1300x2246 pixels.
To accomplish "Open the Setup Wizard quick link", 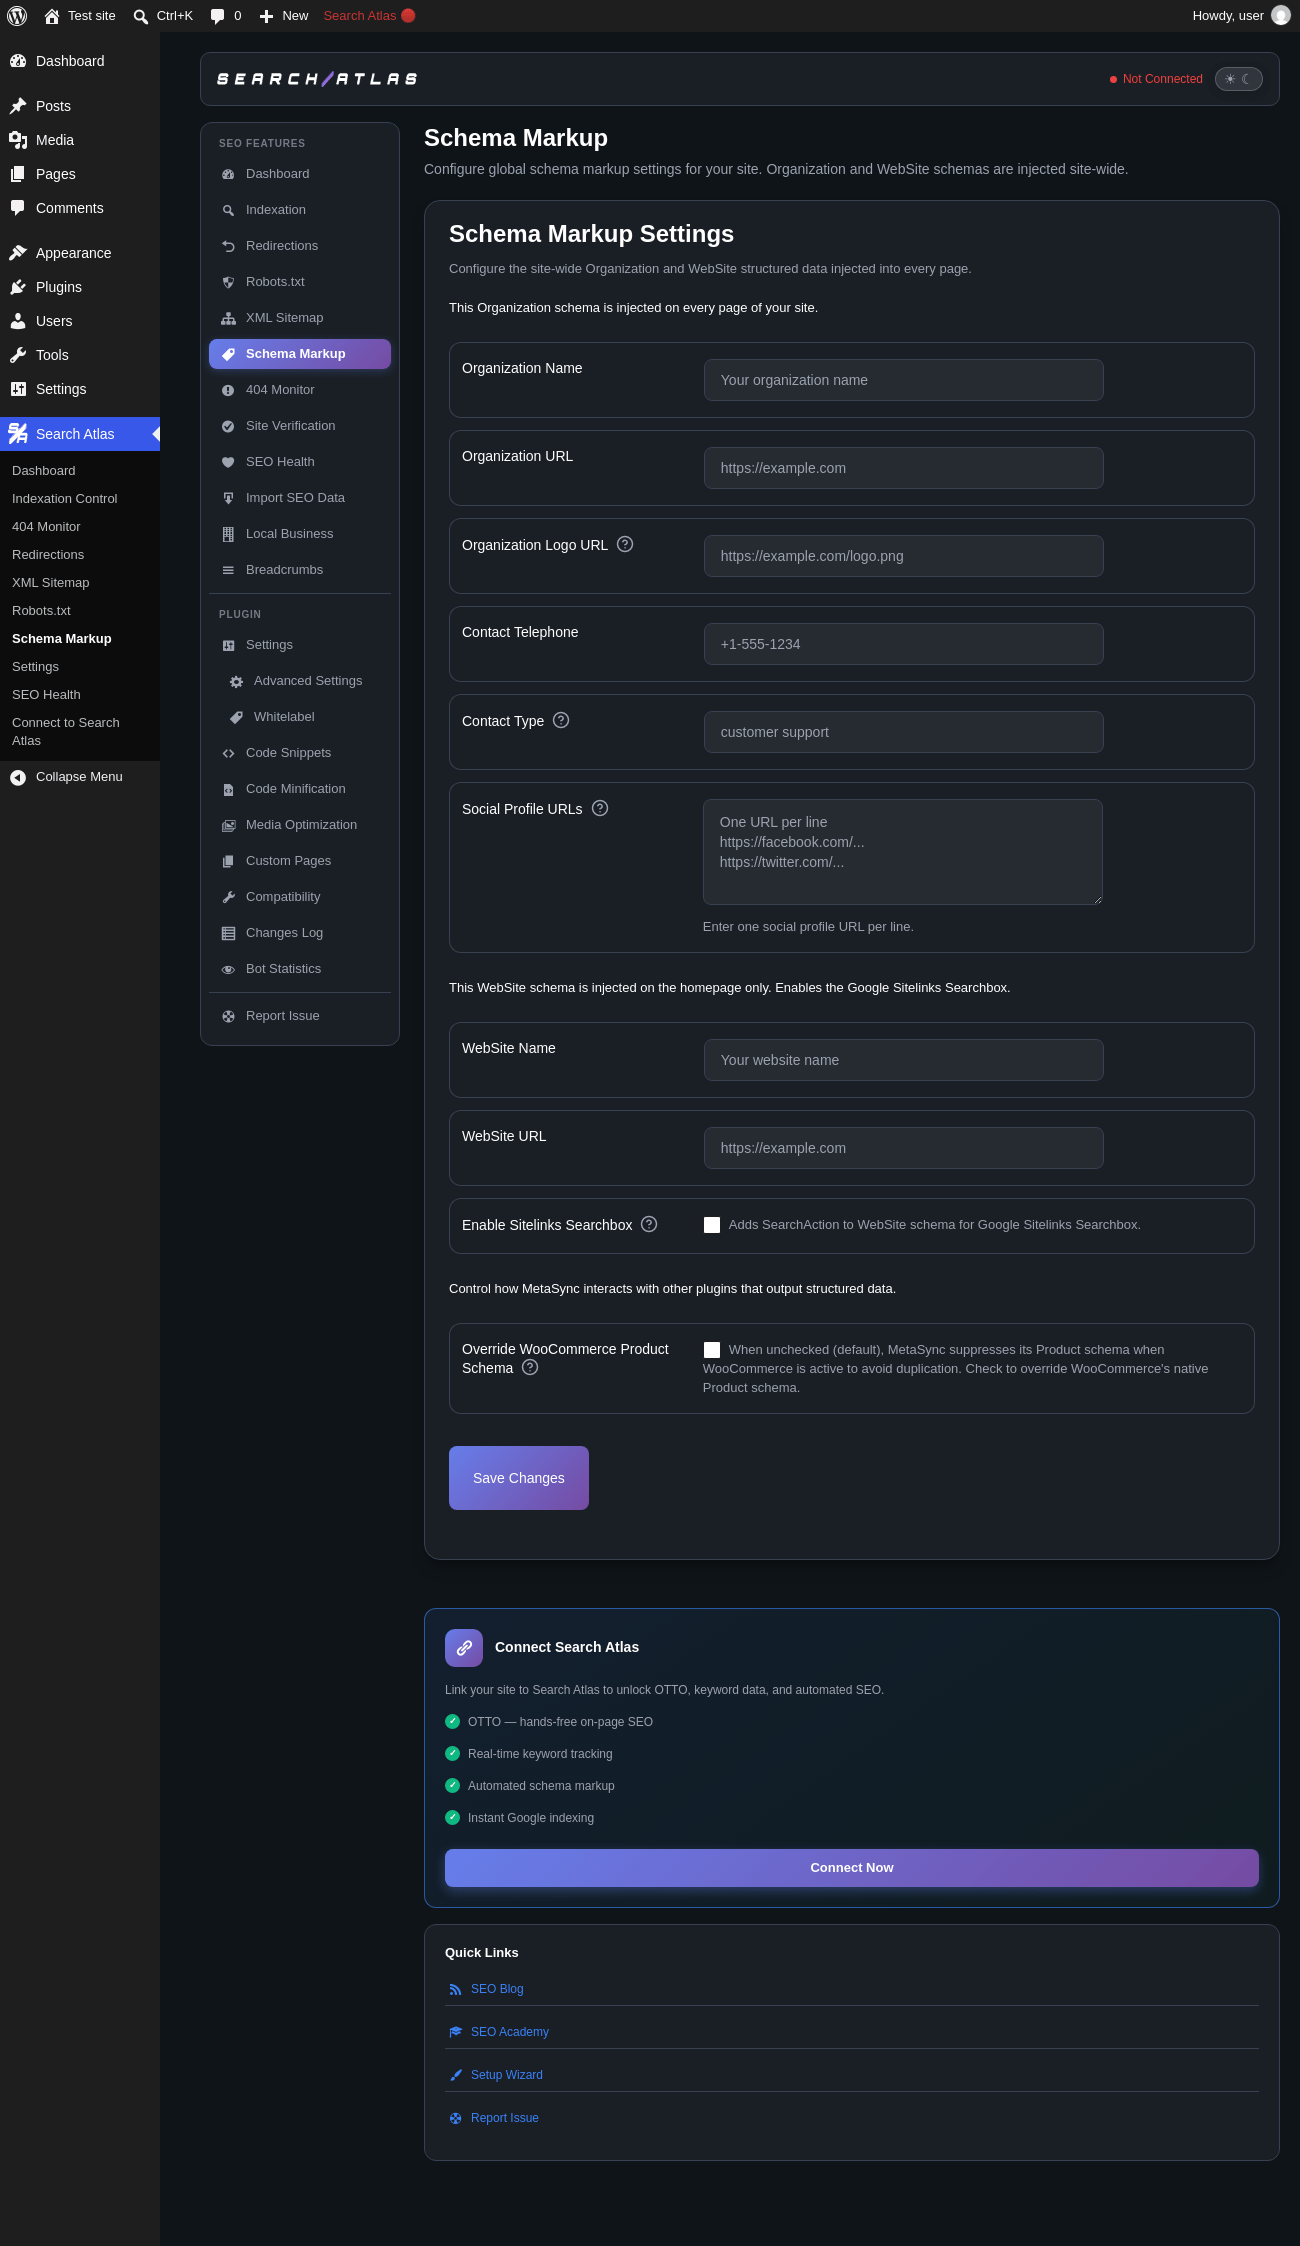I will point(507,2075).
